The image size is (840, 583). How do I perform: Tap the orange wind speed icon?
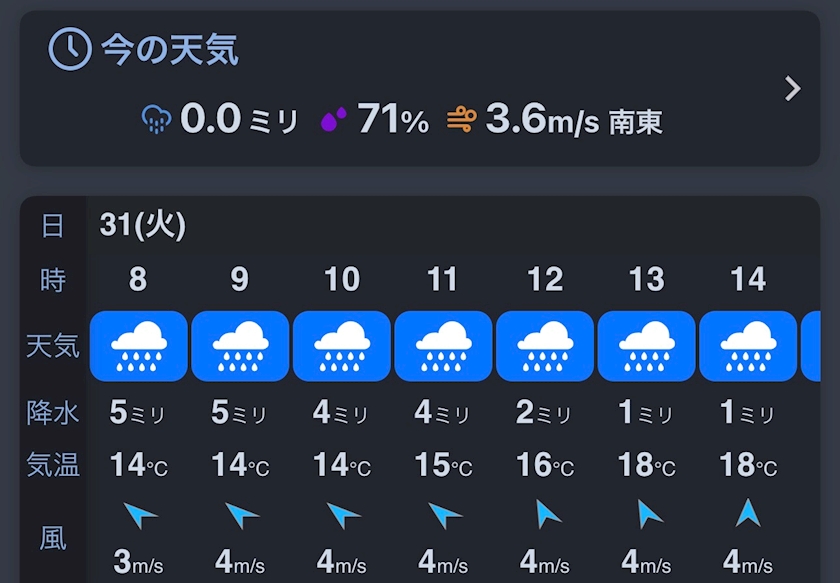[461, 121]
